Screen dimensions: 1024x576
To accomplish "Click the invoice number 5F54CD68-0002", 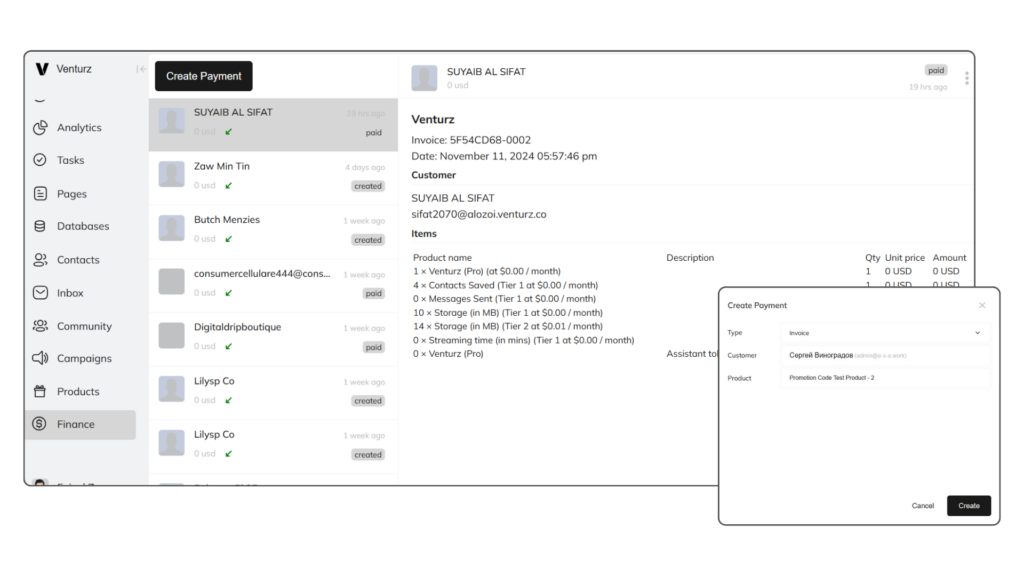I will click(490, 140).
